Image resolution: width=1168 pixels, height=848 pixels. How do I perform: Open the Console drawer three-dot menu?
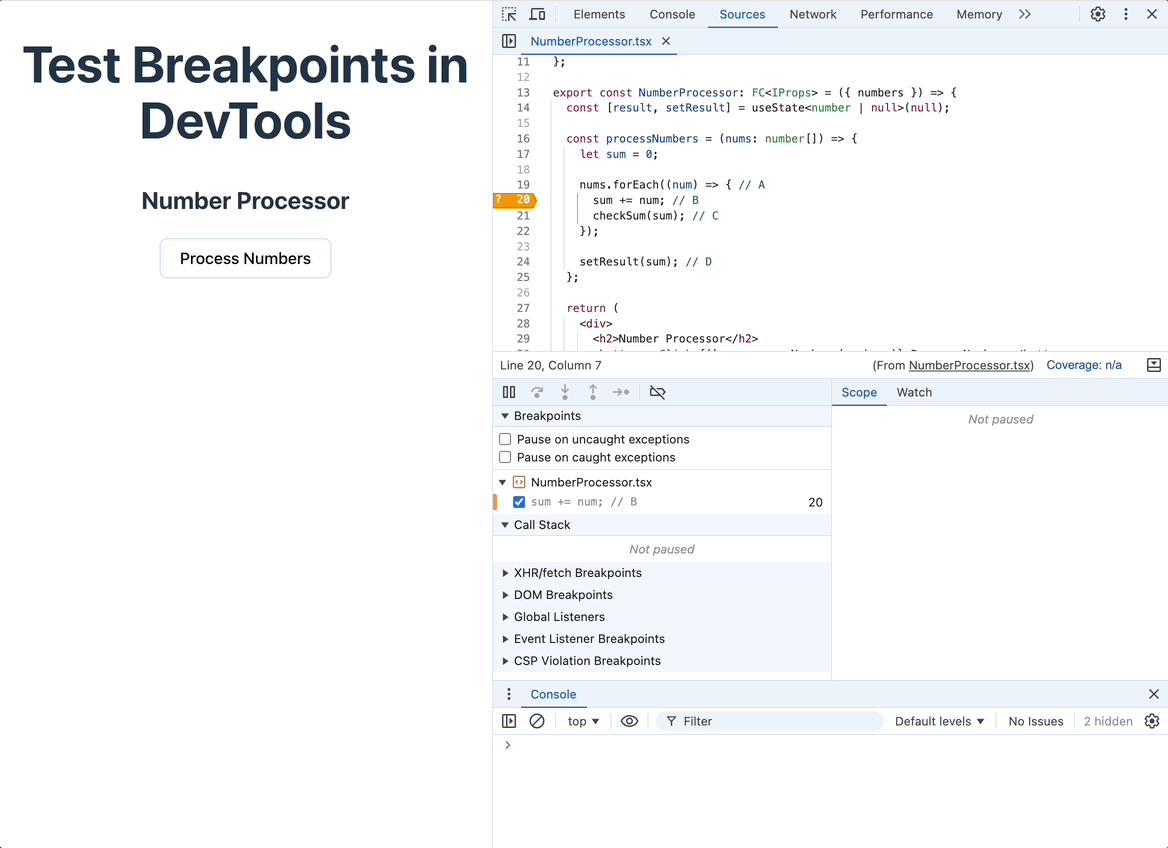[509, 694]
